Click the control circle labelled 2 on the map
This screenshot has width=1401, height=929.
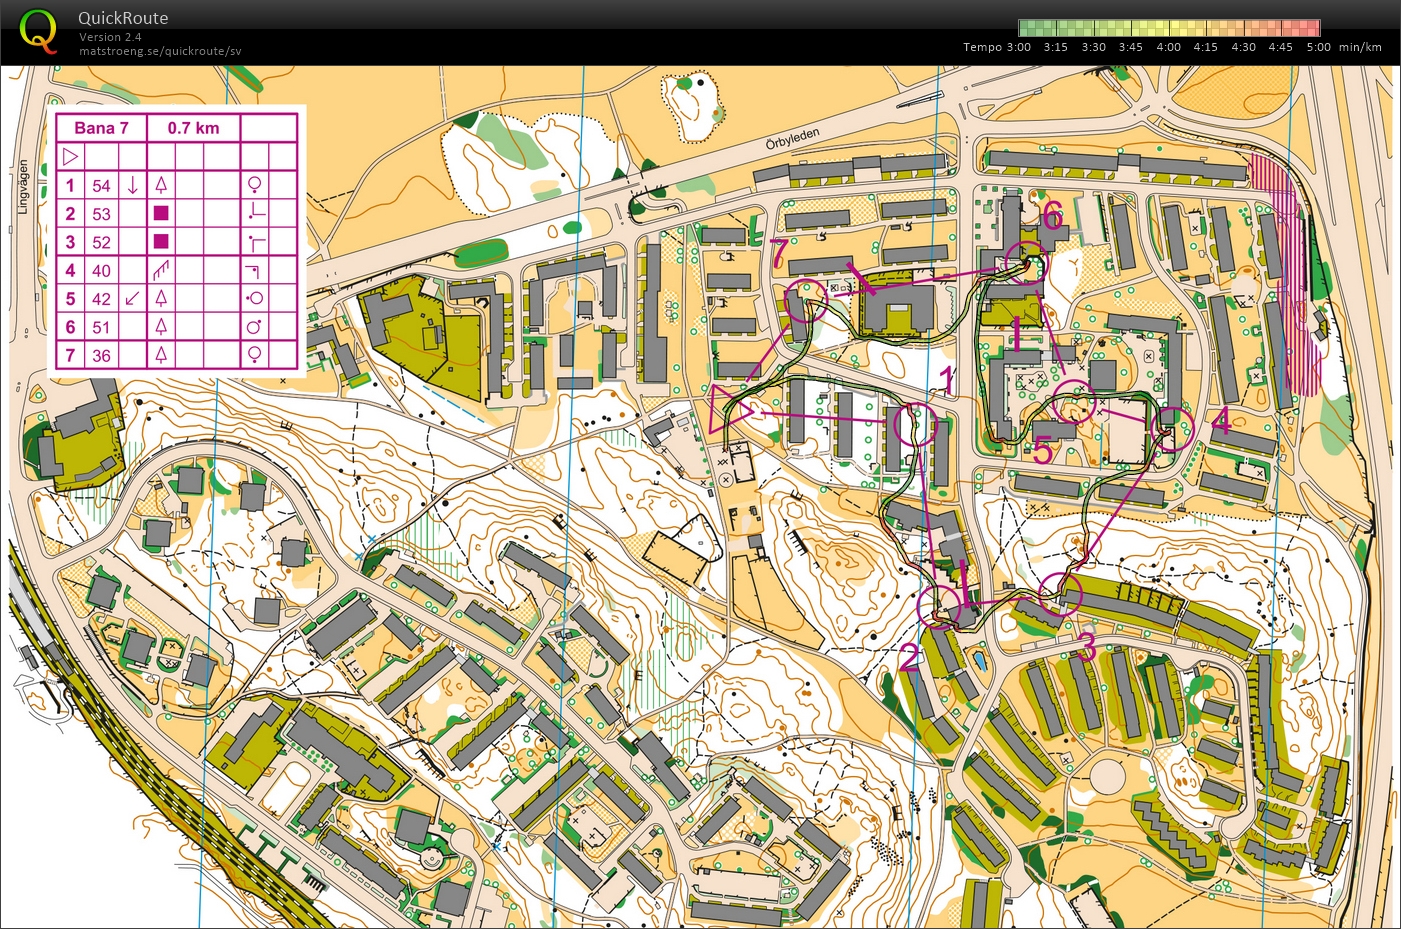point(939,605)
